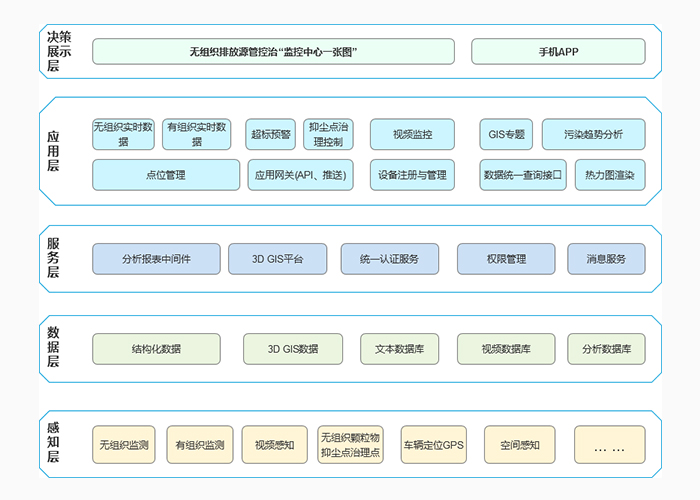Image resolution: width=700 pixels, height=500 pixels.
Task: Open the 视频监控 block
Action: [x=412, y=134]
